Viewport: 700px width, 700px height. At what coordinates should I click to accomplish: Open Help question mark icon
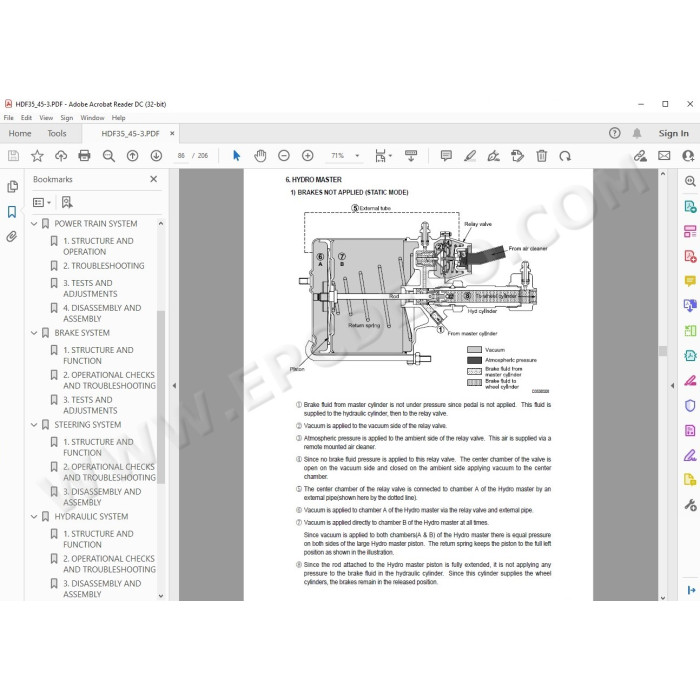pos(615,133)
